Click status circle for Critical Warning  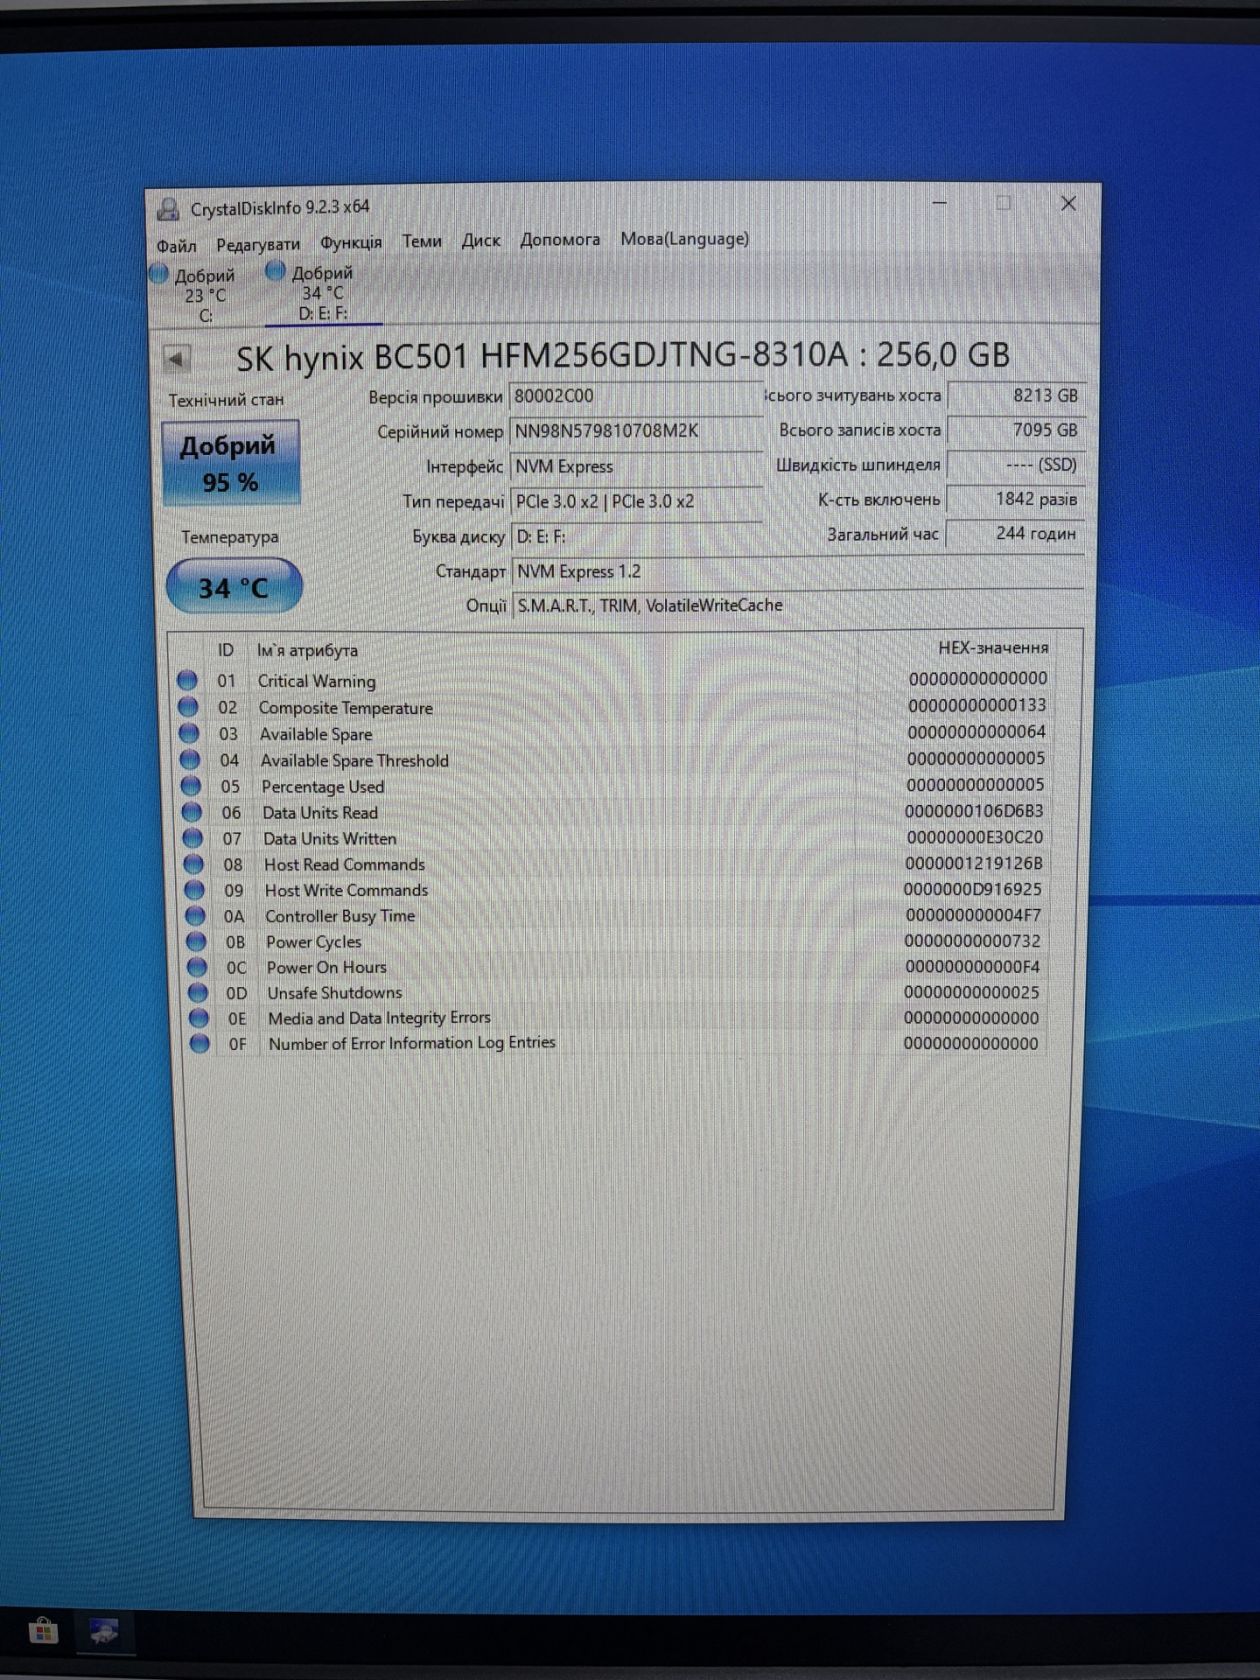coord(187,680)
